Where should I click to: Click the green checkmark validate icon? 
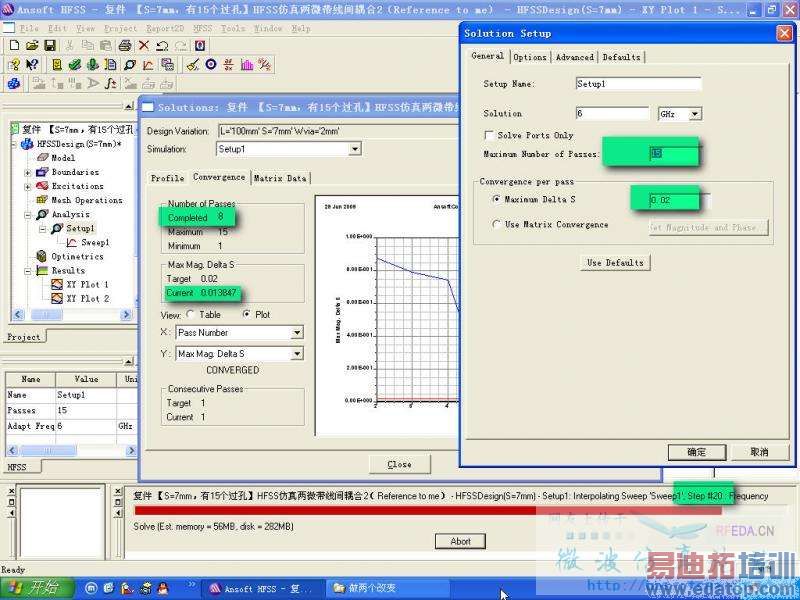[74, 64]
